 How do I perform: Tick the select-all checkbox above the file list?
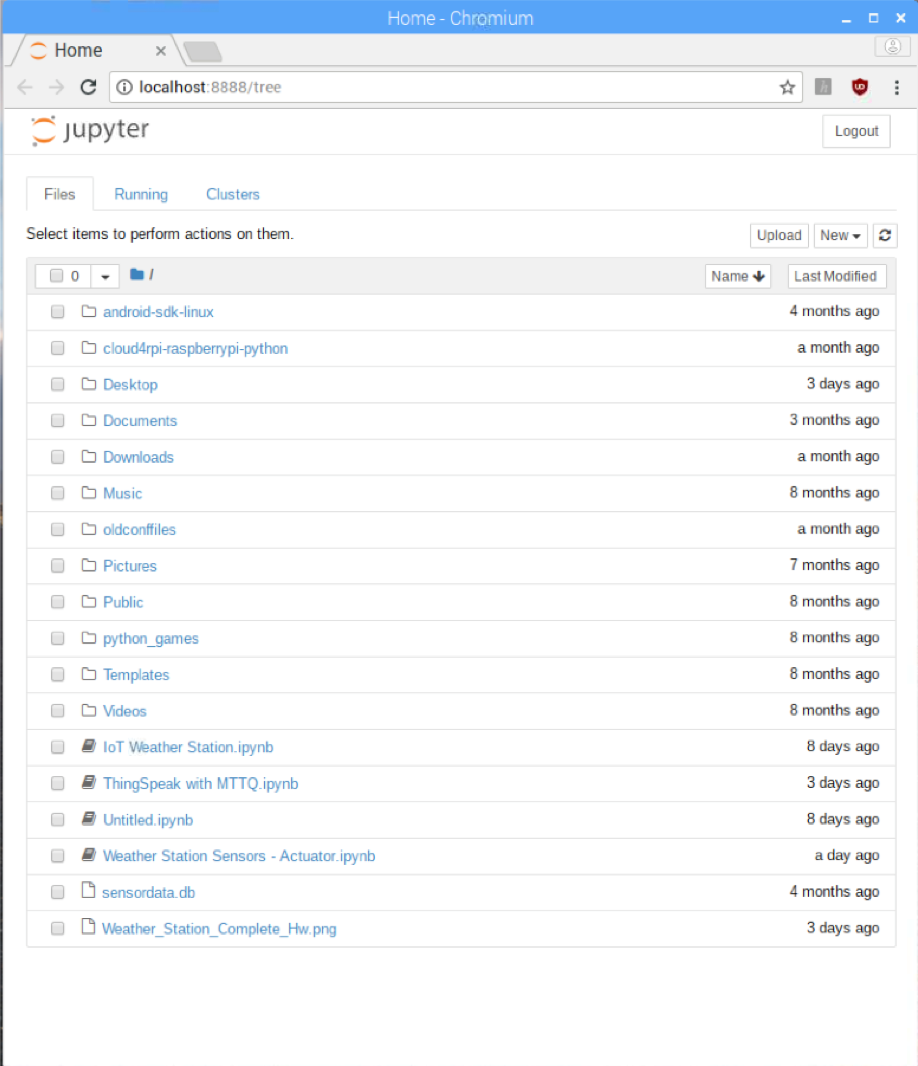pos(57,275)
